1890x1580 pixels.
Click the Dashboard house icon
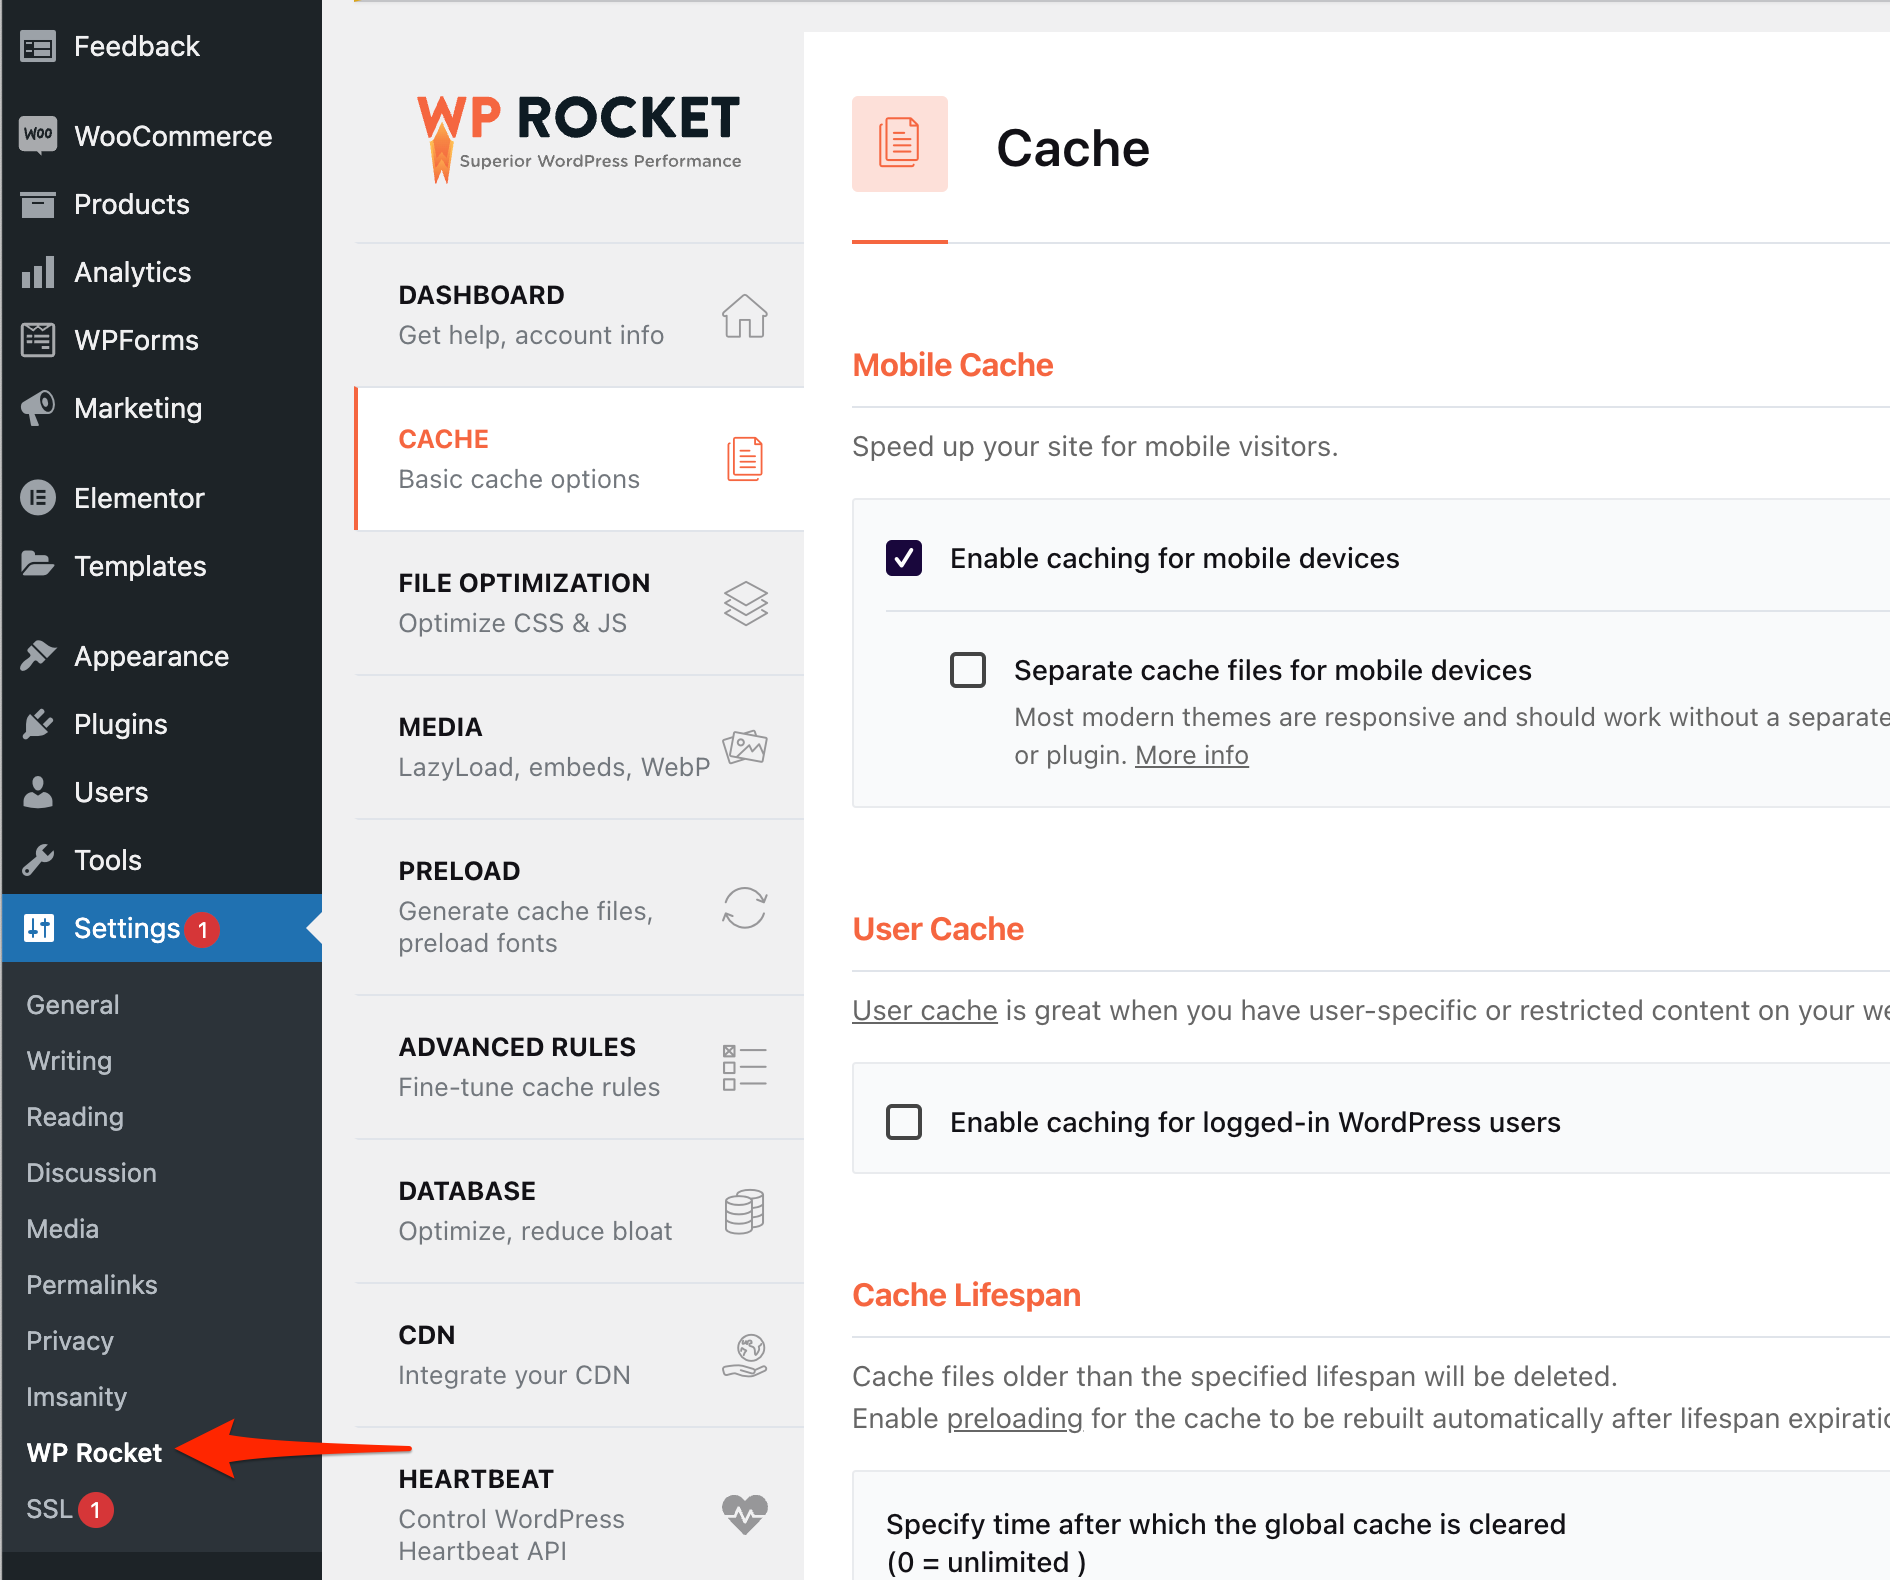(x=745, y=316)
